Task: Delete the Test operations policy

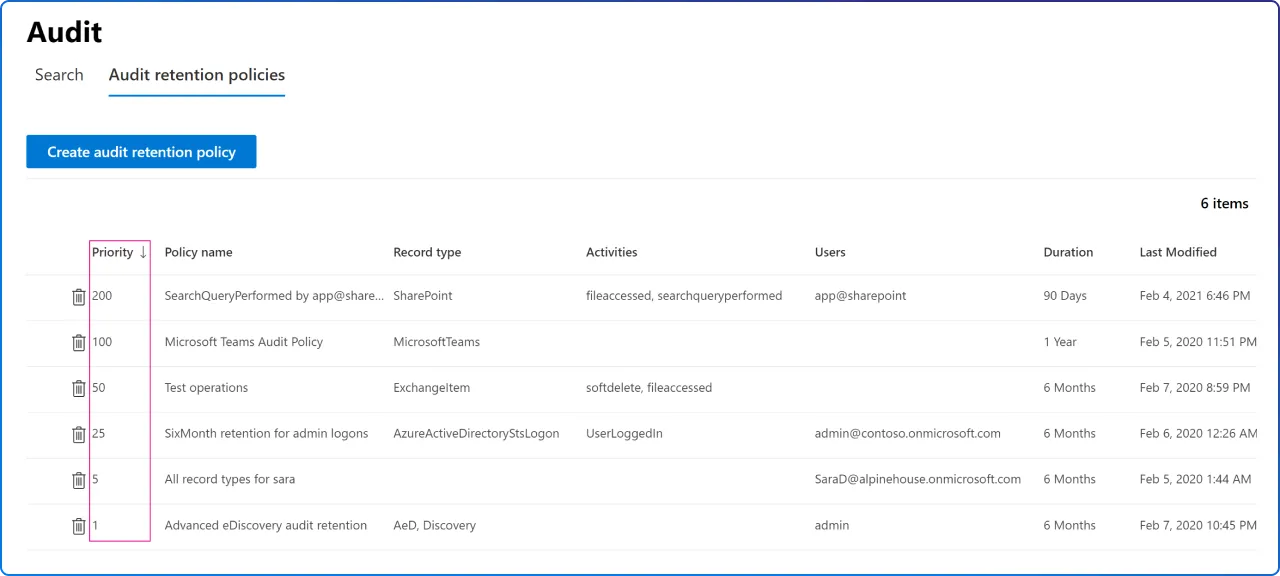Action: point(79,388)
